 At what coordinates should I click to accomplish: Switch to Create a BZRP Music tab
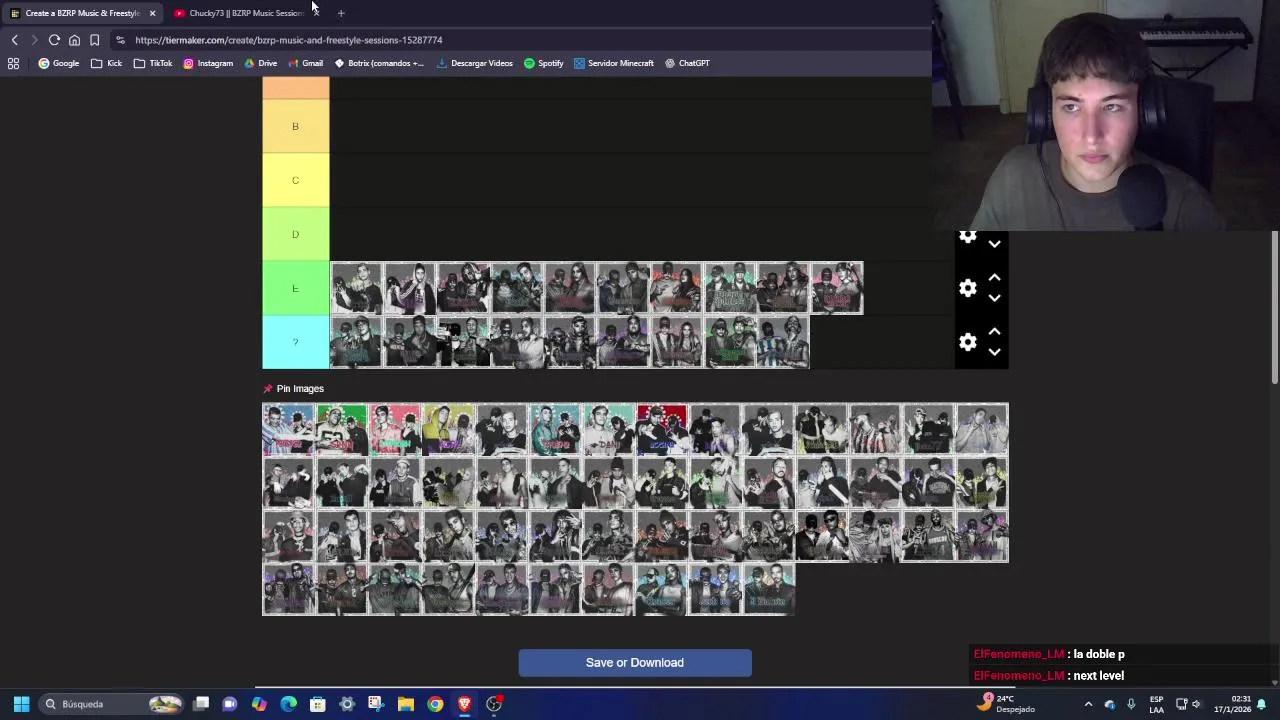pyautogui.click(x=82, y=13)
